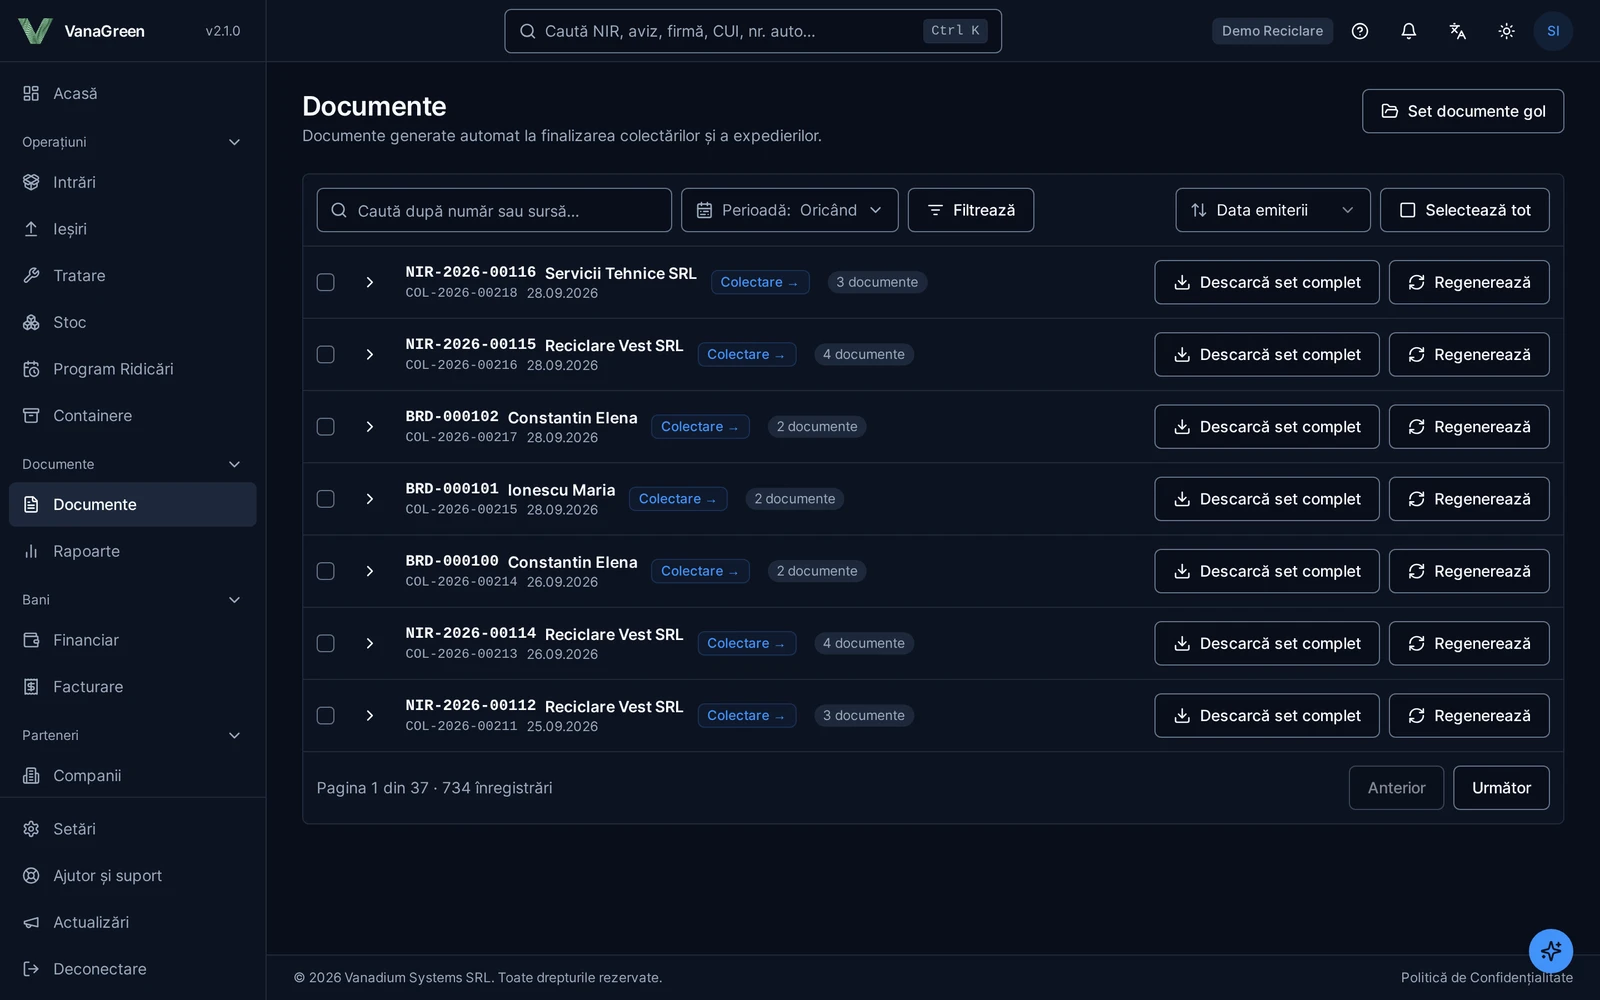Click the Filtrează button
Viewport: 1600px width, 1000px height.
pyautogui.click(x=970, y=210)
